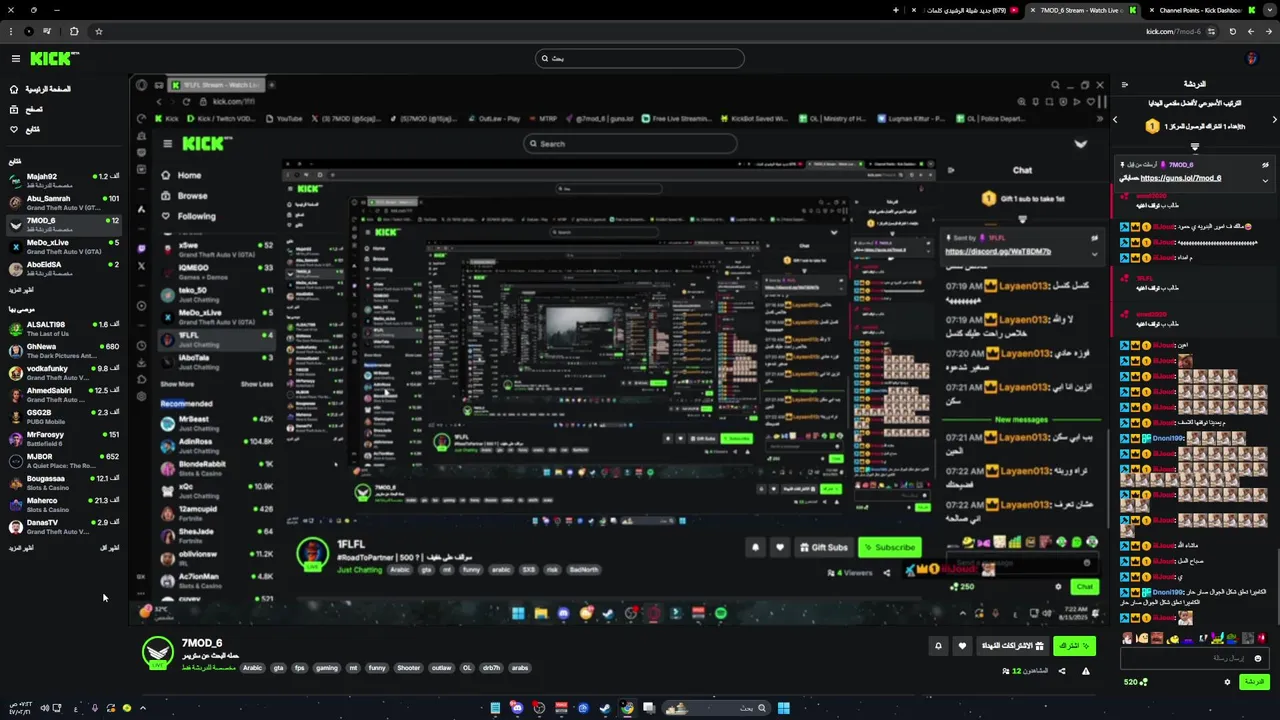Toggle notifications bell for channel

[x=938, y=646]
